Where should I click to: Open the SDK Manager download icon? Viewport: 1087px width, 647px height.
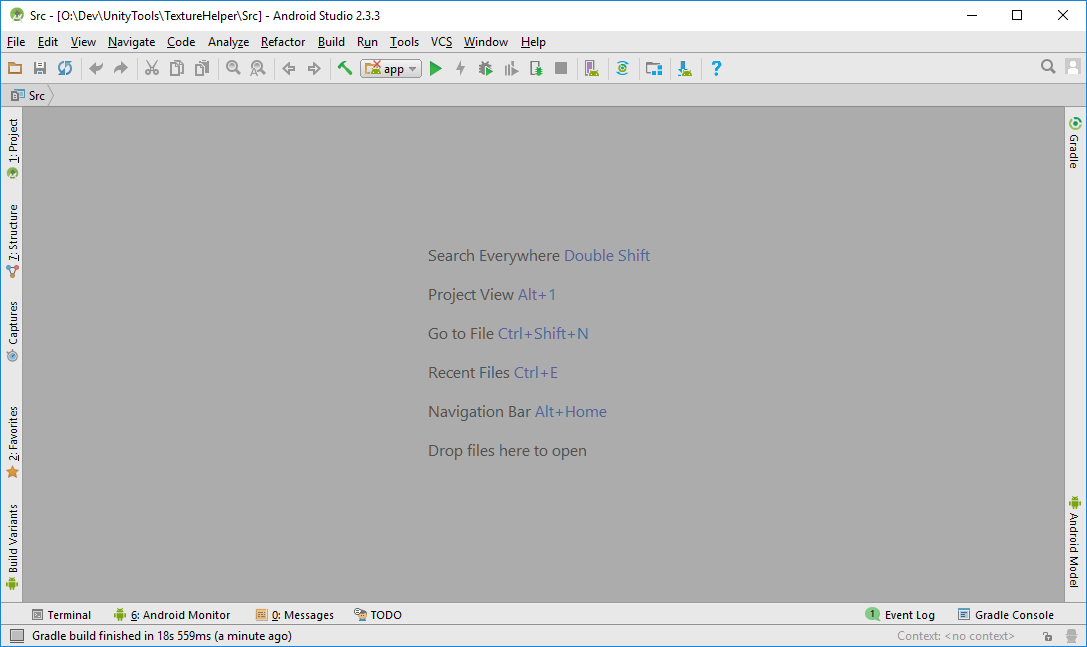click(685, 68)
